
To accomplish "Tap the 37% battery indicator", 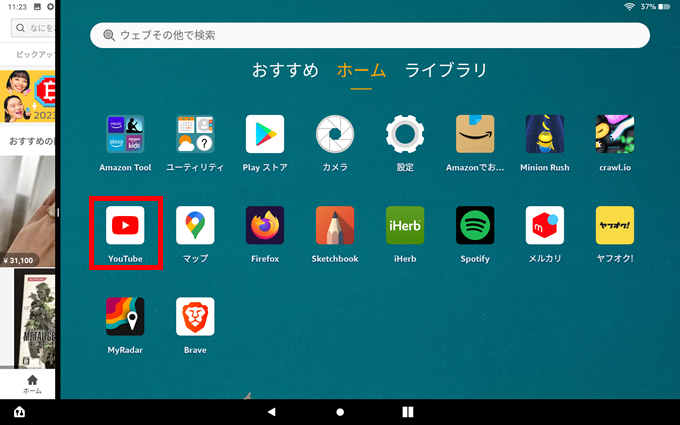I will [655, 7].
